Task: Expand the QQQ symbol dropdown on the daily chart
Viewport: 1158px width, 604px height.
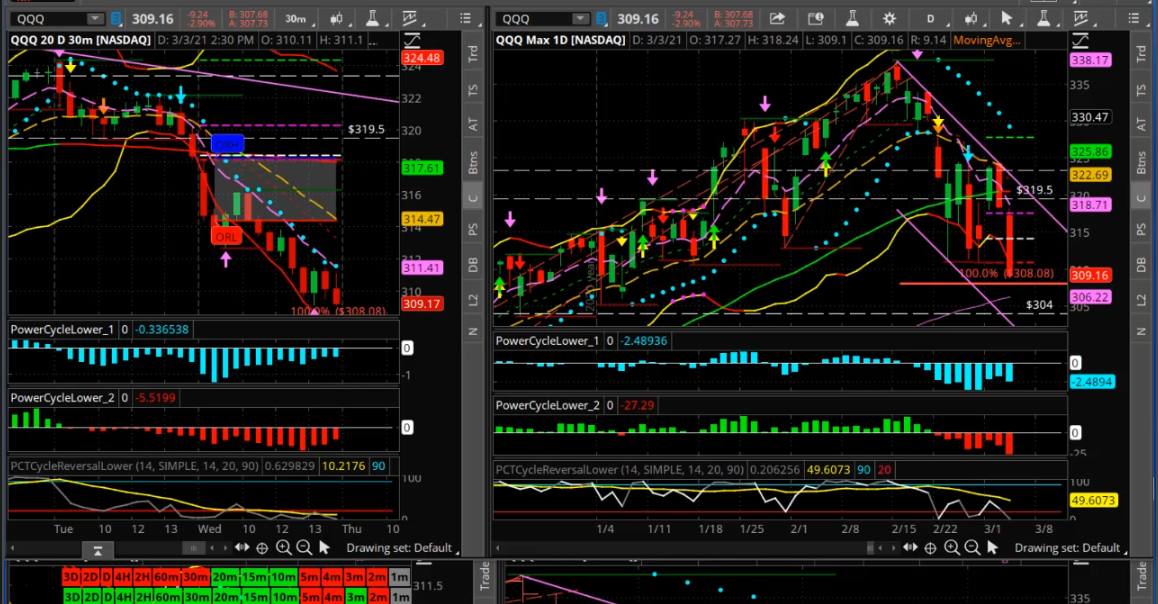Action: 581,18
